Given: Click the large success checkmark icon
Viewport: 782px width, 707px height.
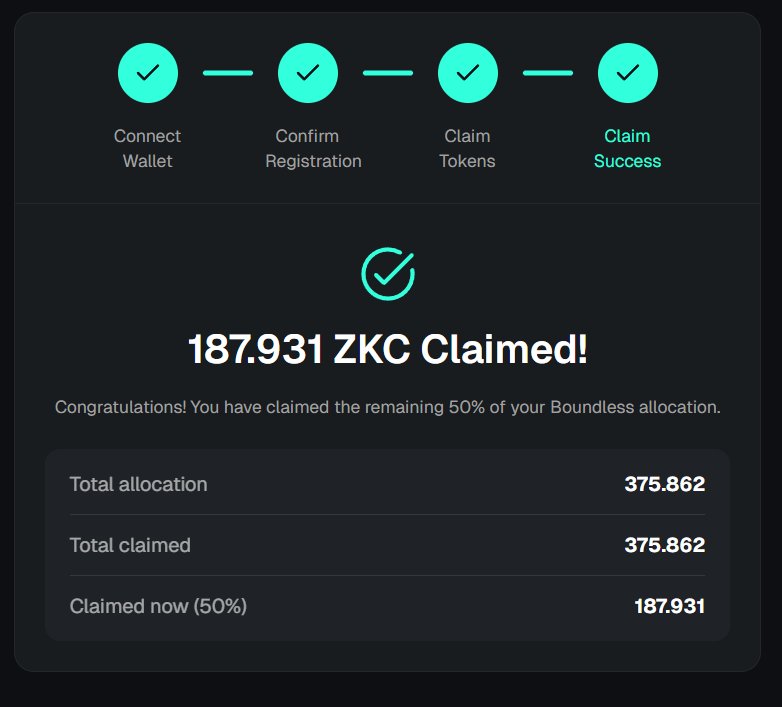Looking at the screenshot, I should (x=388, y=273).
